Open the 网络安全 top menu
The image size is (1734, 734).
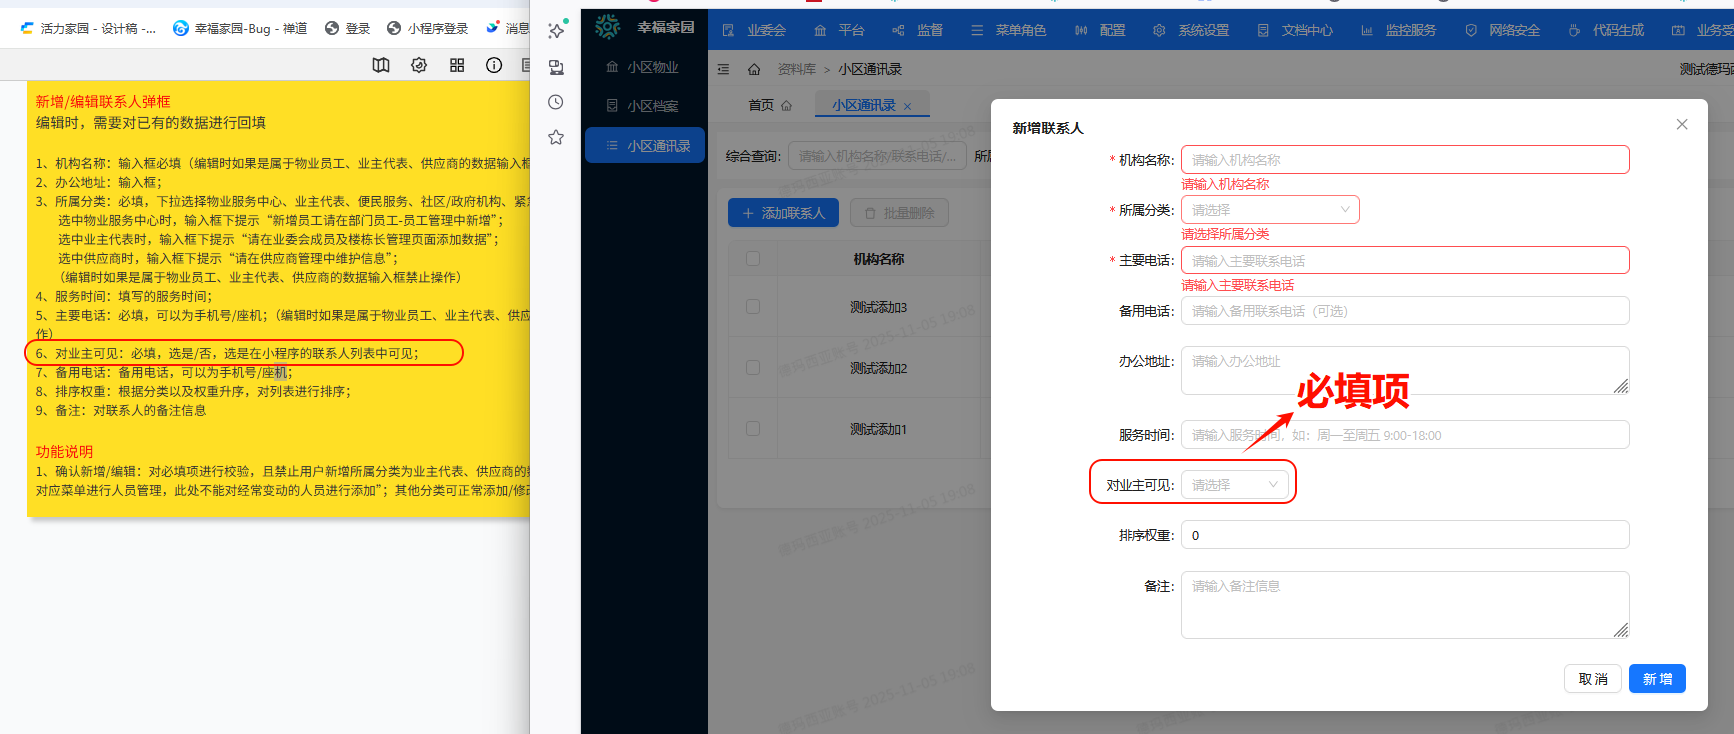[x=1502, y=30]
